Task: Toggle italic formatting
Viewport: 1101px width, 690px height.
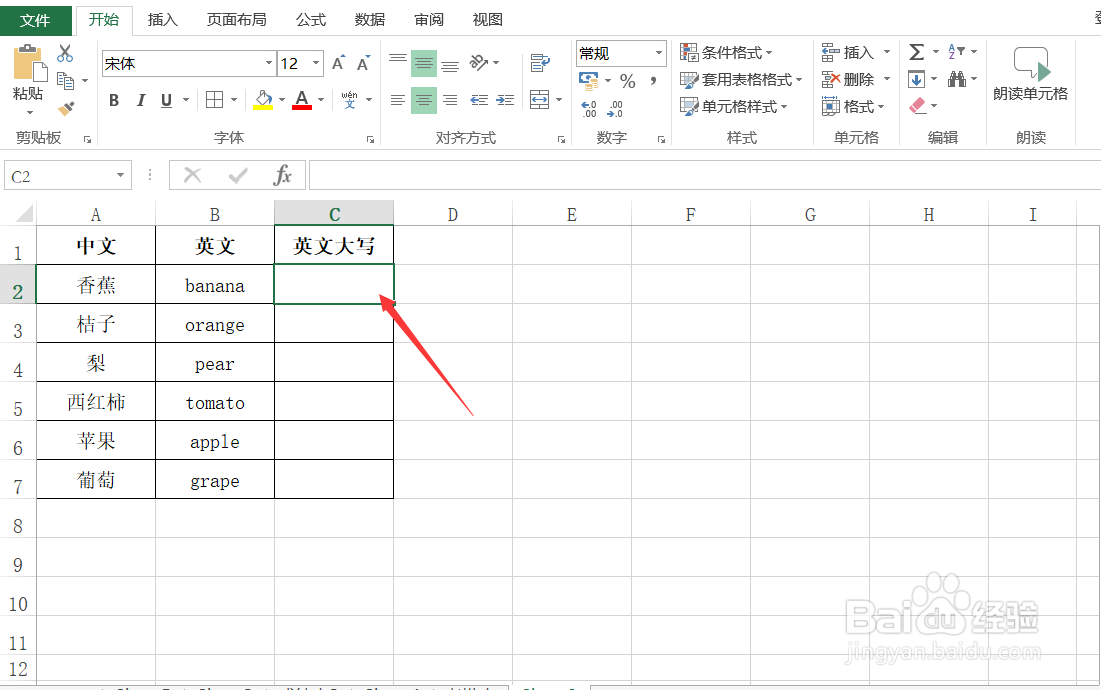Action: pos(140,100)
